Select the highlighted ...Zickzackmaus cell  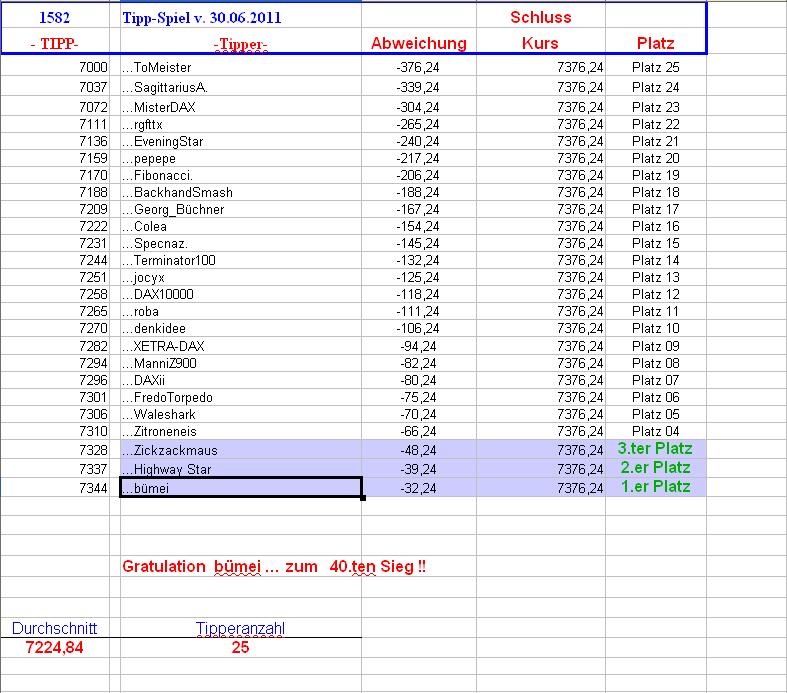pos(240,450)
